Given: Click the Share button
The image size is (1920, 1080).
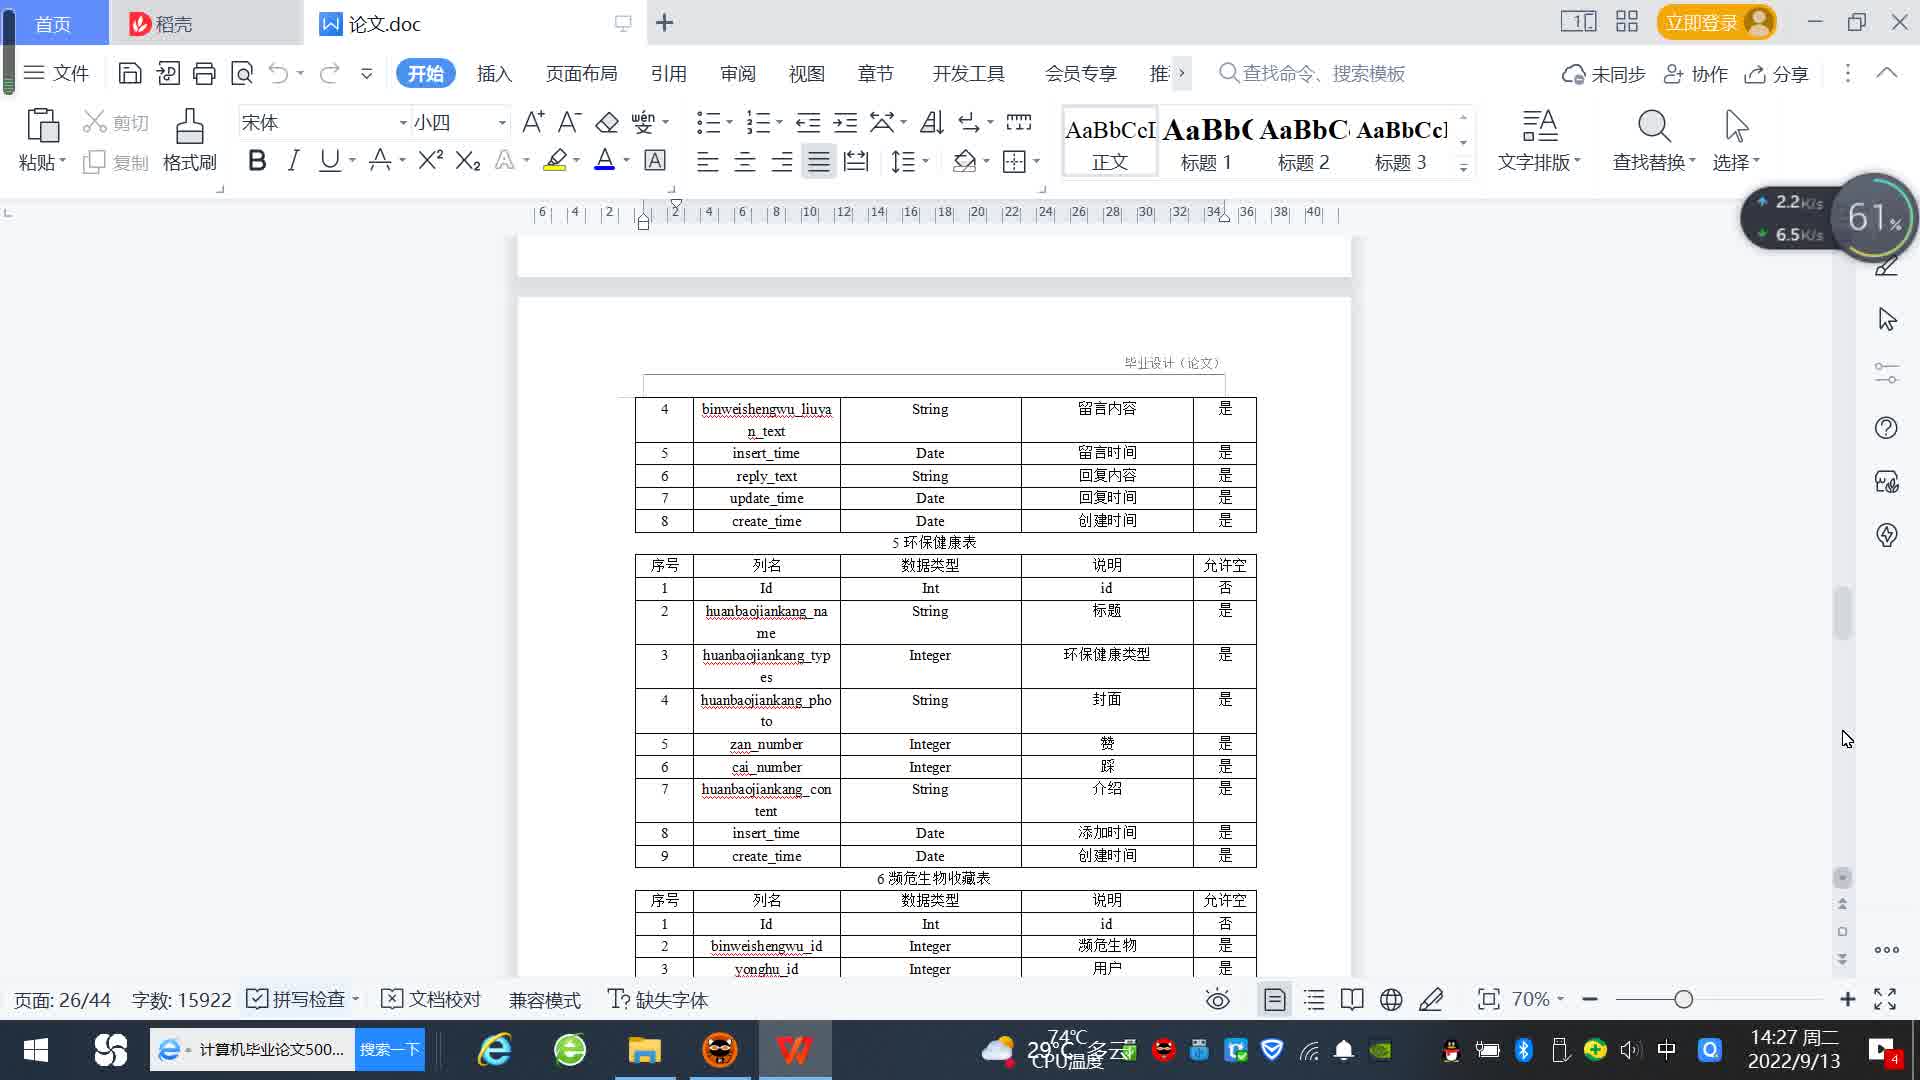Looking at the screenshot, I should (1776, 74).
